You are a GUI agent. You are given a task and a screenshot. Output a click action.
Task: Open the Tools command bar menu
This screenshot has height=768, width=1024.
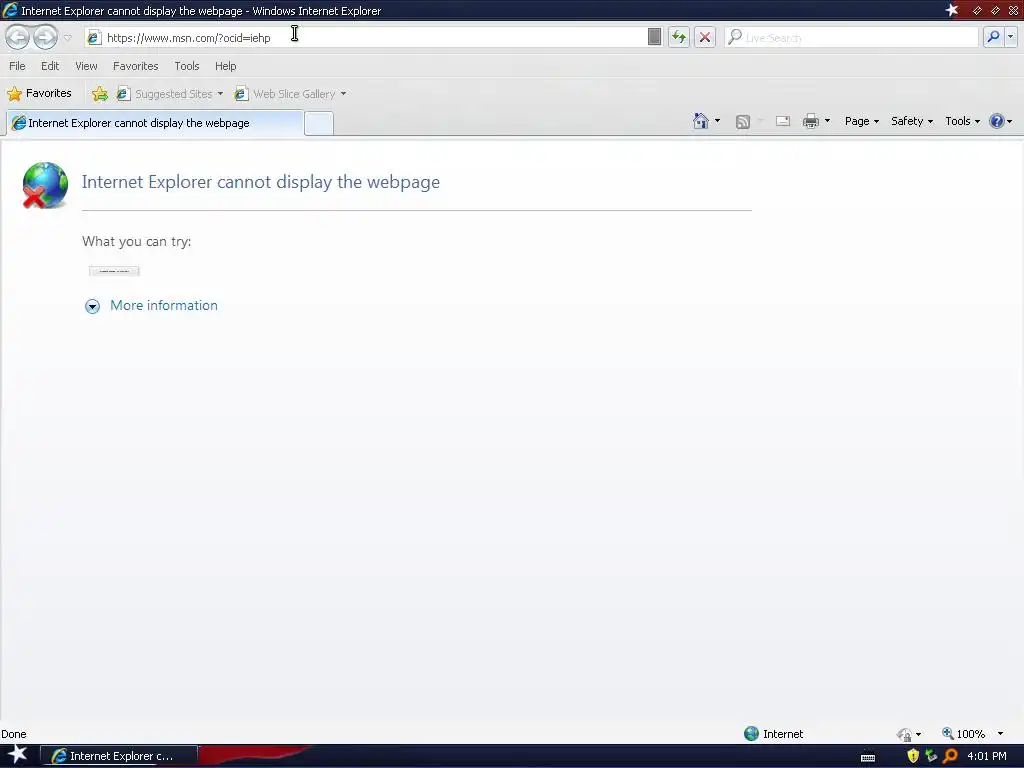pos(963,121)
